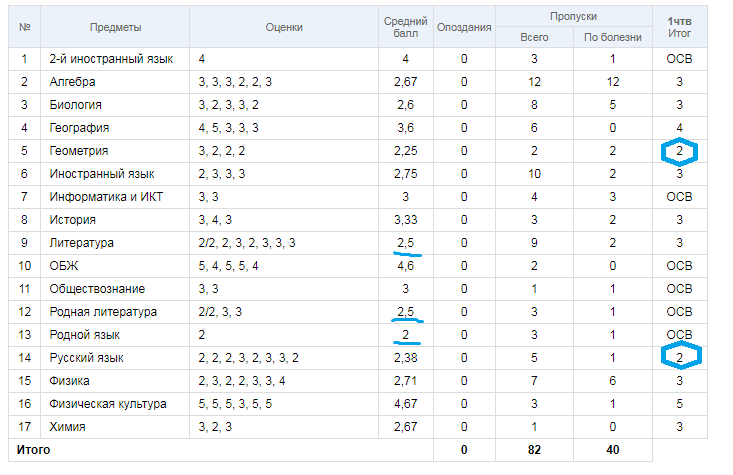This screenshot has width=733, height=475.
Task: Click Химия grades '3, 2, 3'
Action: (x=215, y=427)
